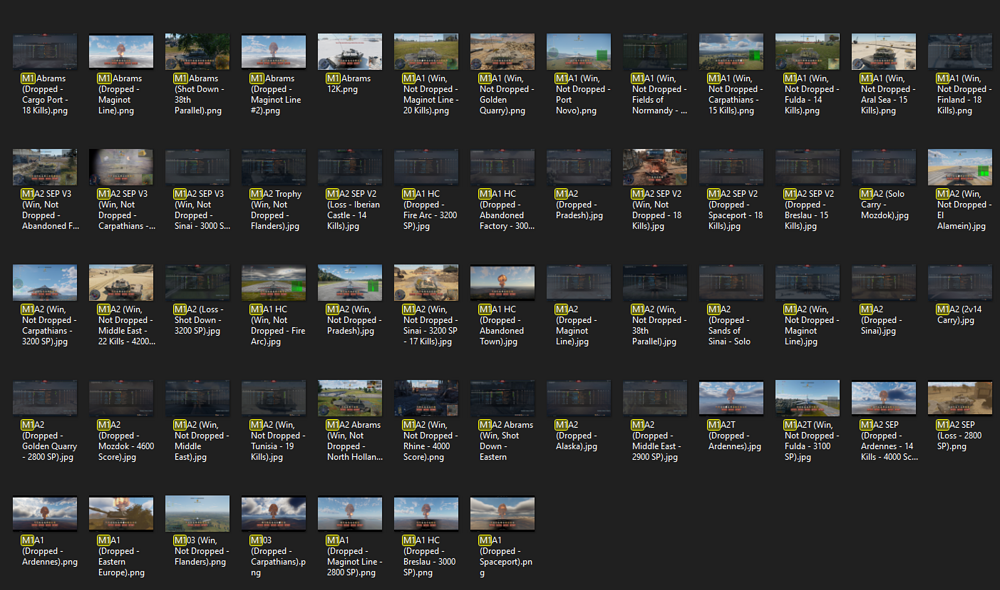This screenshot has height=590, width=1000.
Task: Select the M1A2 Tunisia 19 Kills thumbnail
Action: tap(274, 398)
